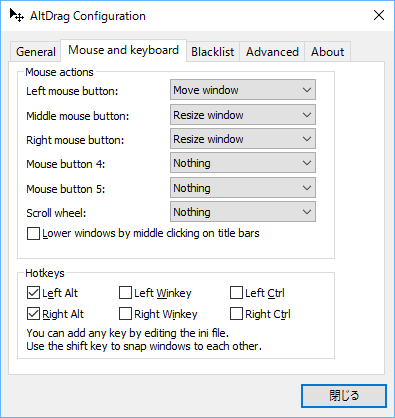Click the 閉じる button
Image resolution: width=395 pixels, height=418 pixels.
click(344, 396)
